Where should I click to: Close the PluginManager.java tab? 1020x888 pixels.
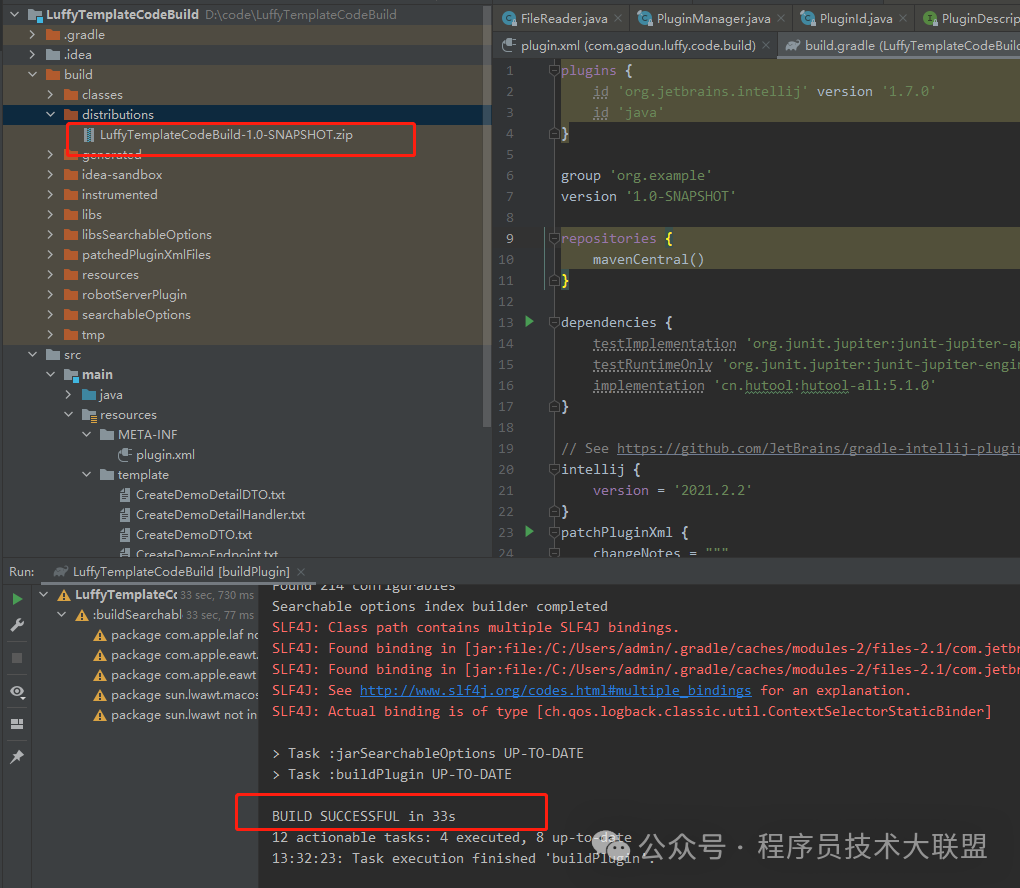(x=781, y=19)
